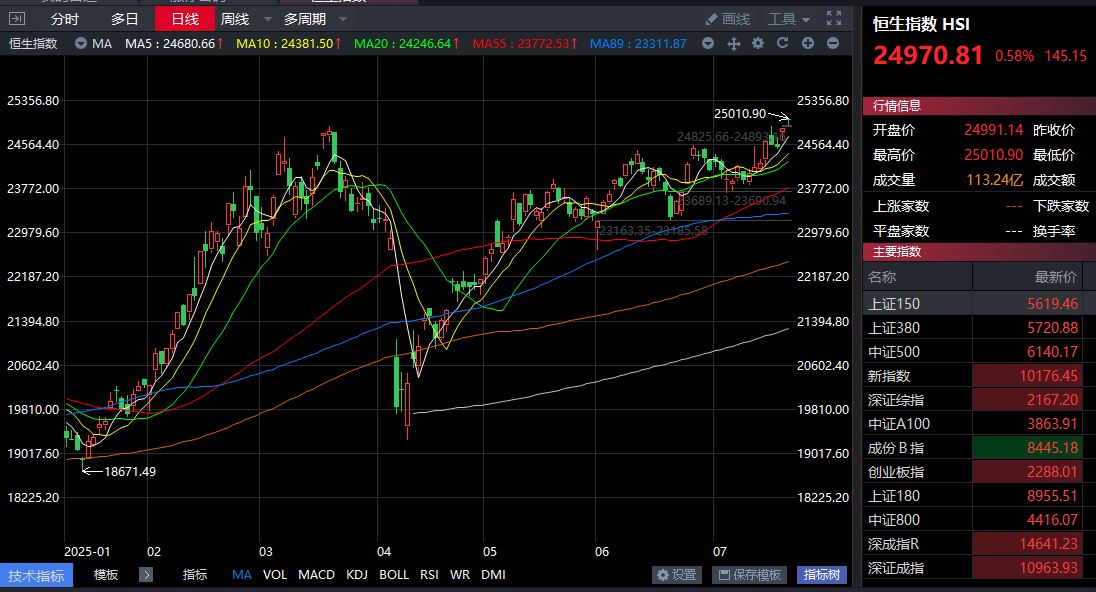1096x592 pixels.
Task: Click the 保存模板 button
Action: 749,575
